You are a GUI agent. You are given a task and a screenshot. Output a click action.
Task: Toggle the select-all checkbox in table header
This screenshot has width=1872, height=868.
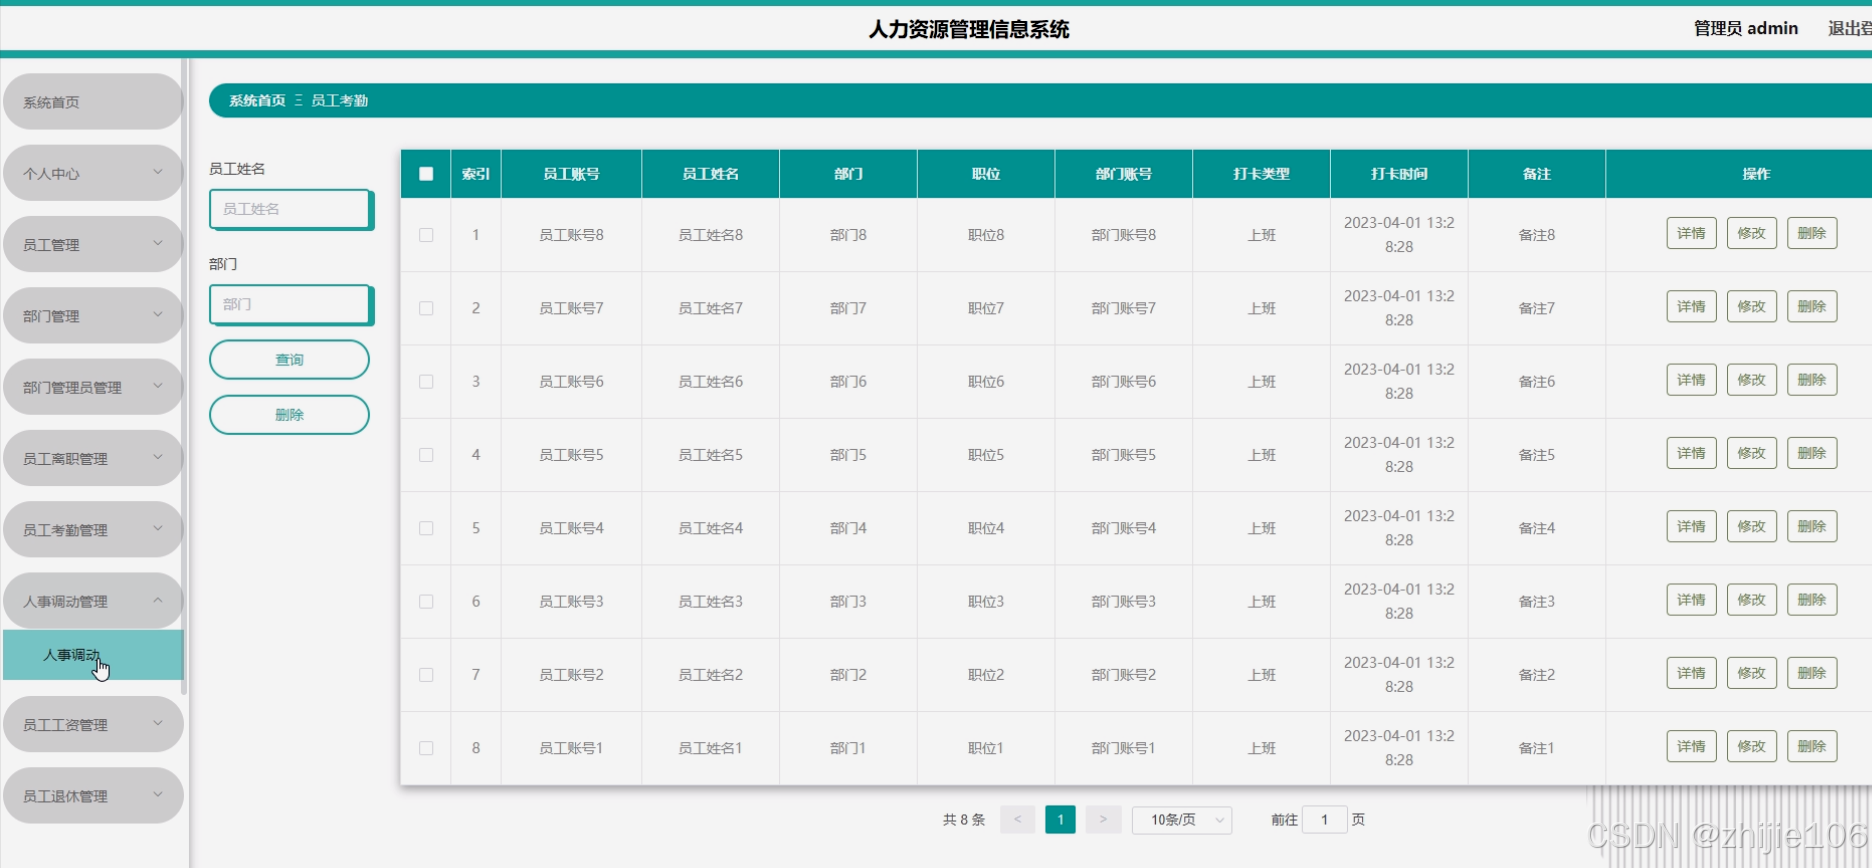point(426,174)
